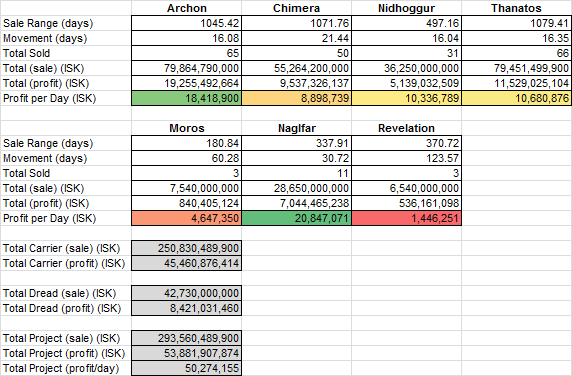Click yellow Thanatos profit per day 10,680,876
Screen dimensions: 572x376
click(516, 98)
